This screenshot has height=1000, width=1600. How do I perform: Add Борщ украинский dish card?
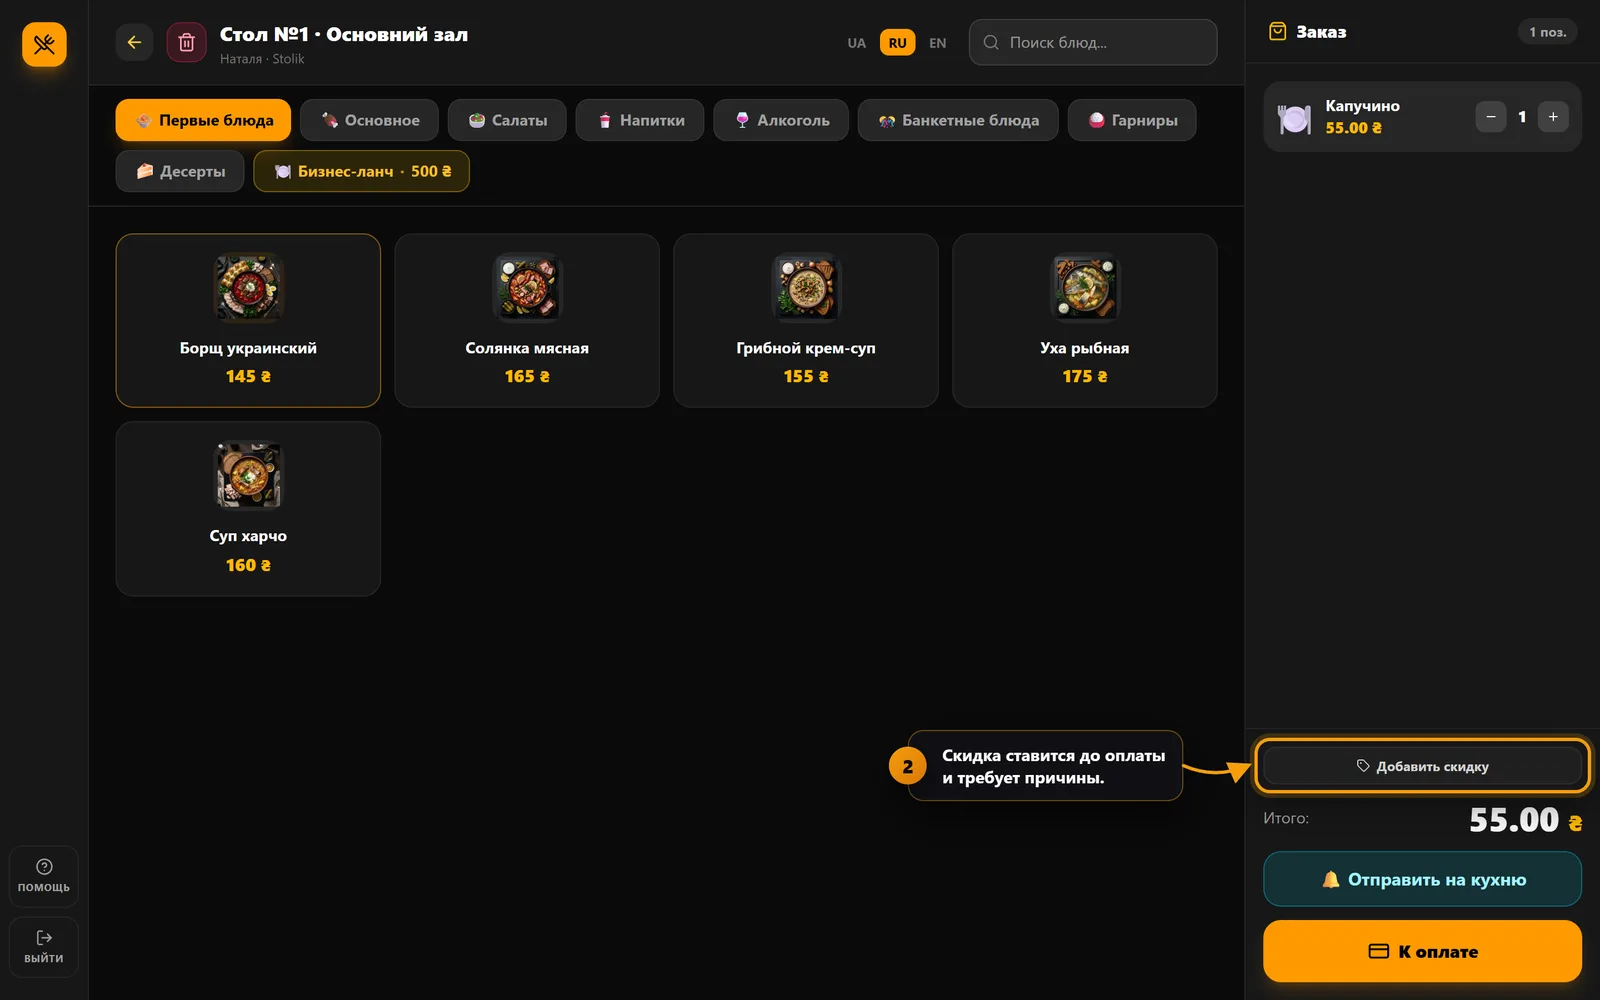pyautogui.click(x=248, y=320)
